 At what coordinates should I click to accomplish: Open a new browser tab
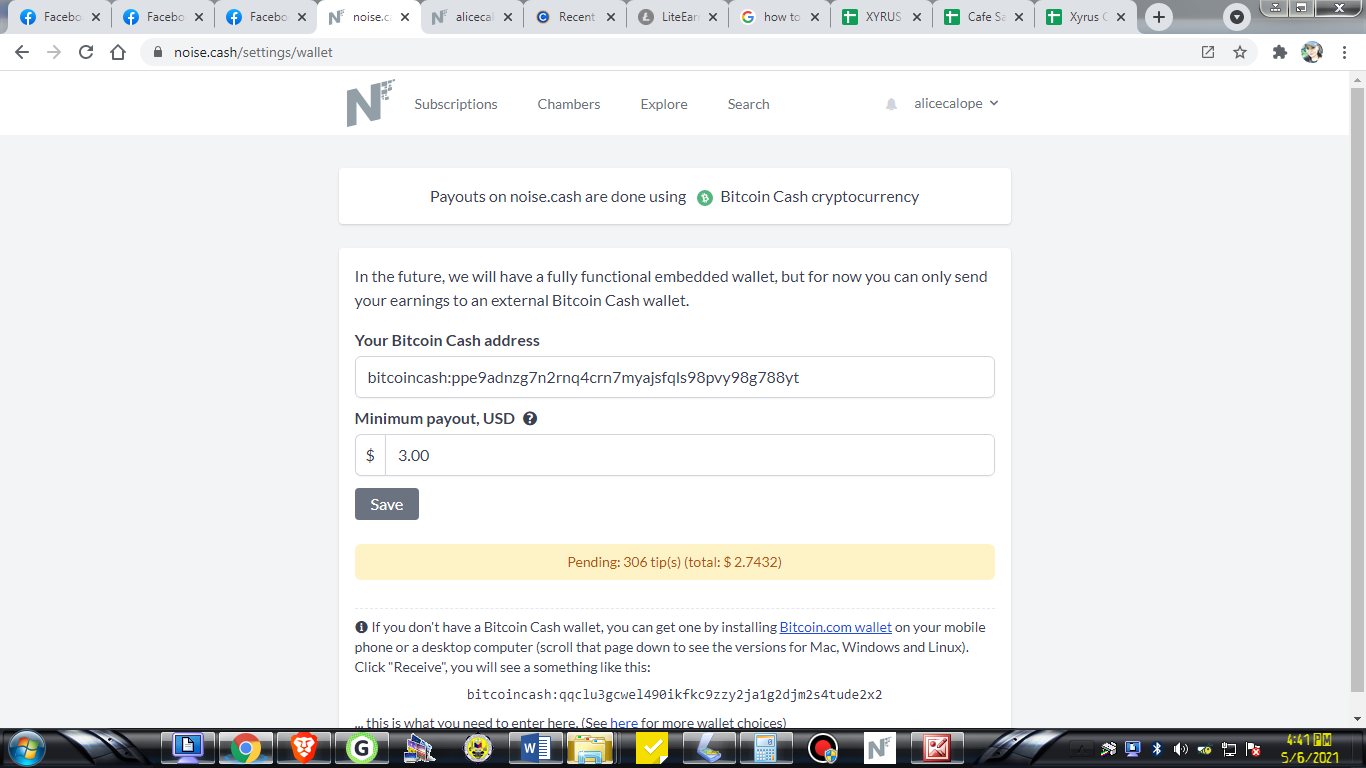pos(1159,17)
